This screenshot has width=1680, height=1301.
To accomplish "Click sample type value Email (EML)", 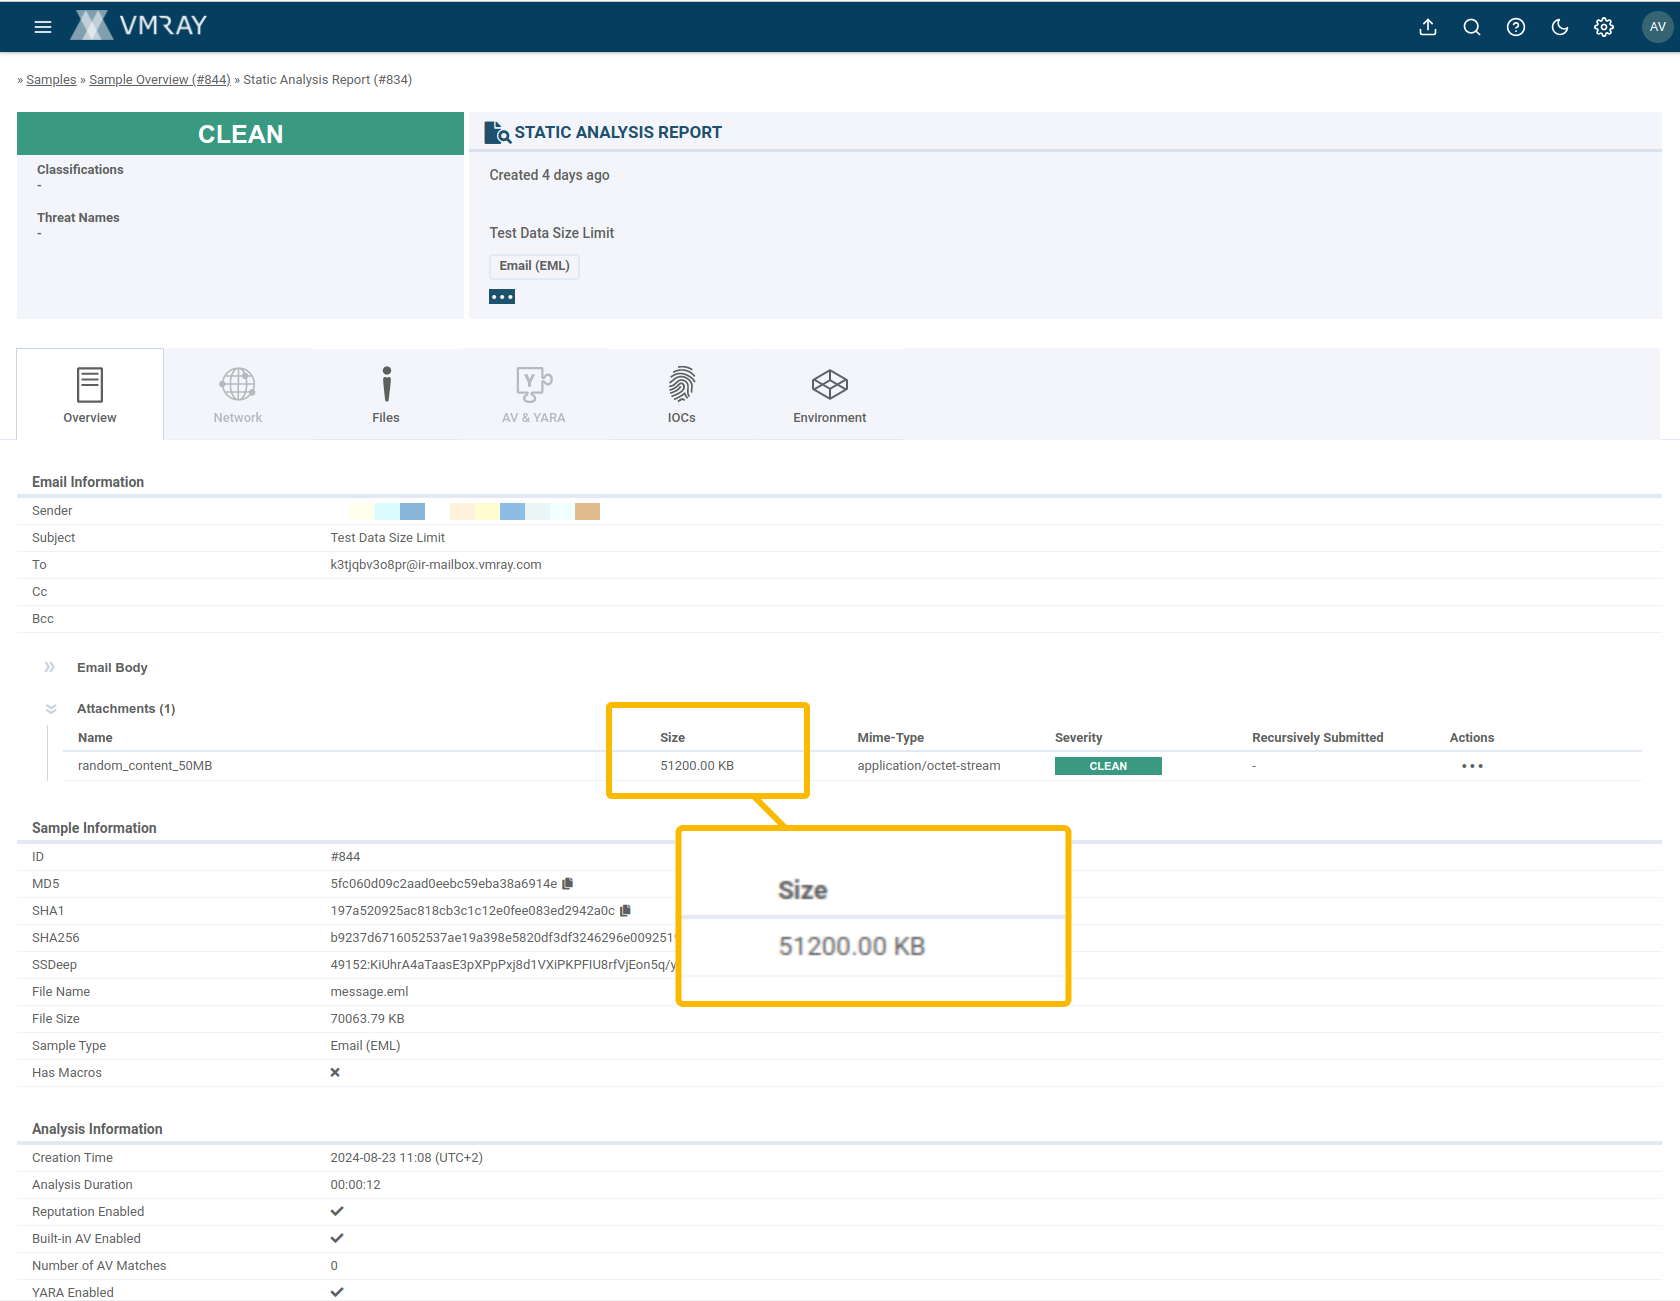I will [365, 1046].
